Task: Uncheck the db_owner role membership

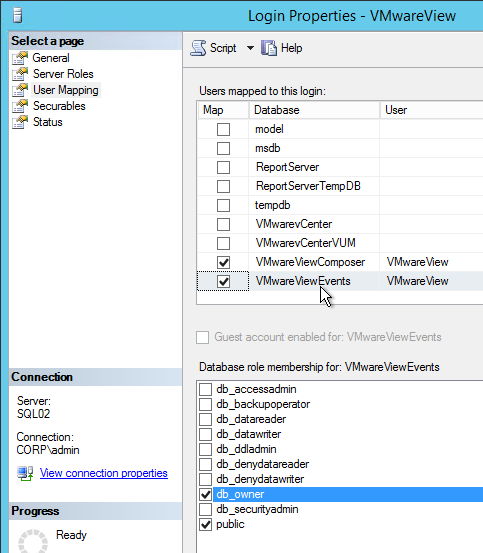Action: click(206, 494)
